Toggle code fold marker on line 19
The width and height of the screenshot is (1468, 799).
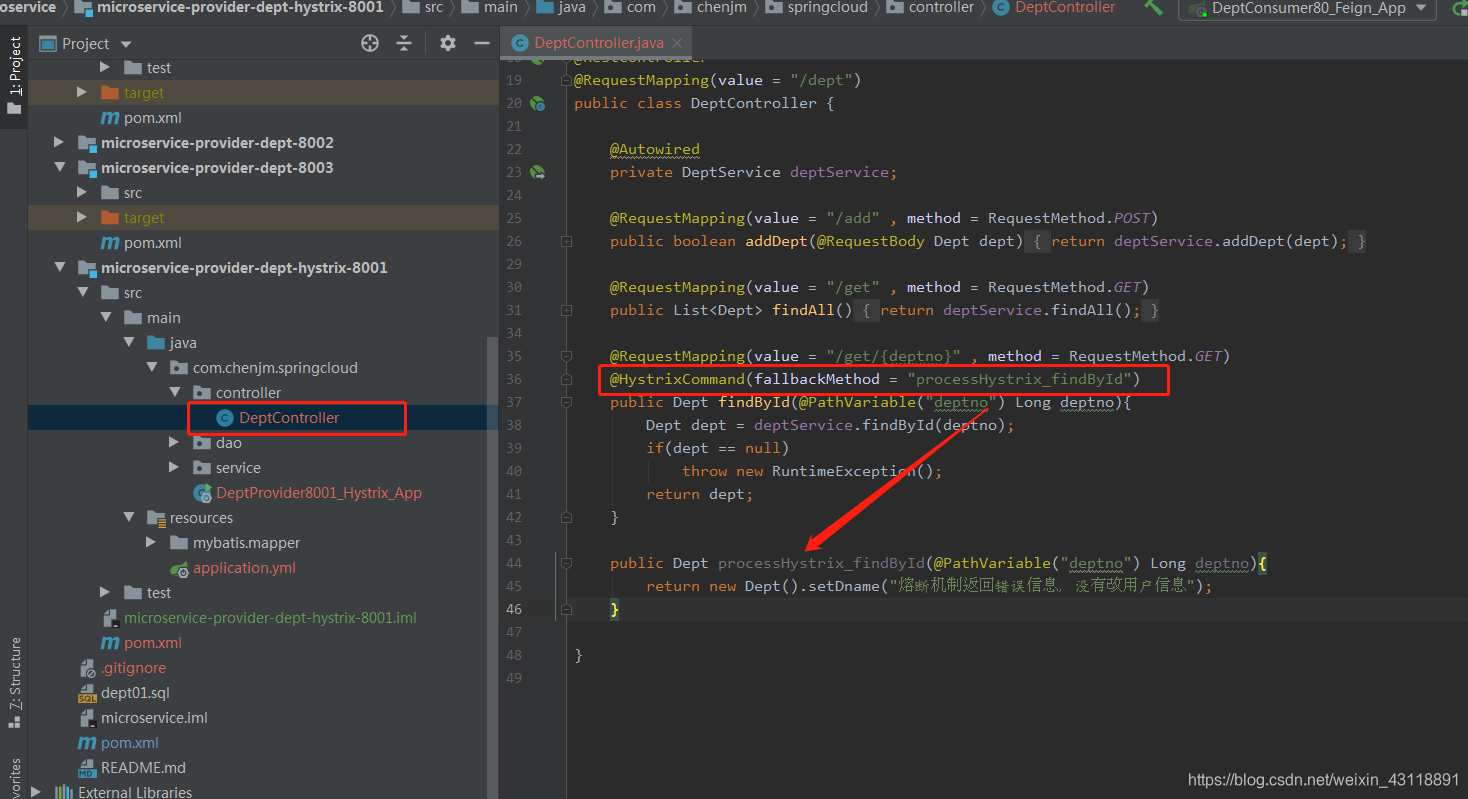coord(566,80)
